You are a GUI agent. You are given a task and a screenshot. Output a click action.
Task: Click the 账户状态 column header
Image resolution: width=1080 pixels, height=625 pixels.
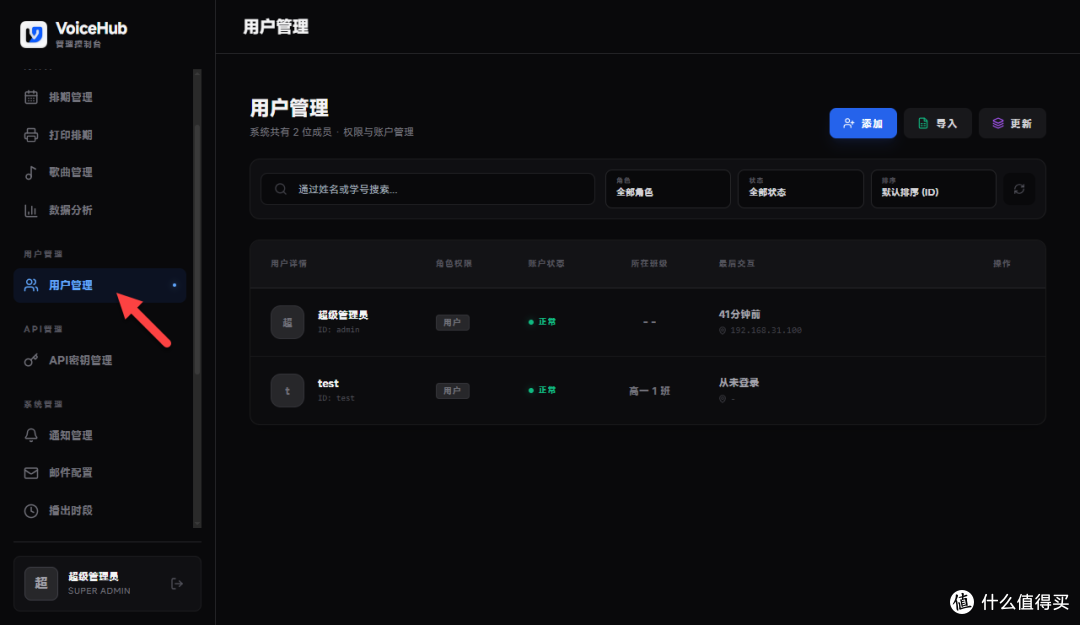[546, 264]
